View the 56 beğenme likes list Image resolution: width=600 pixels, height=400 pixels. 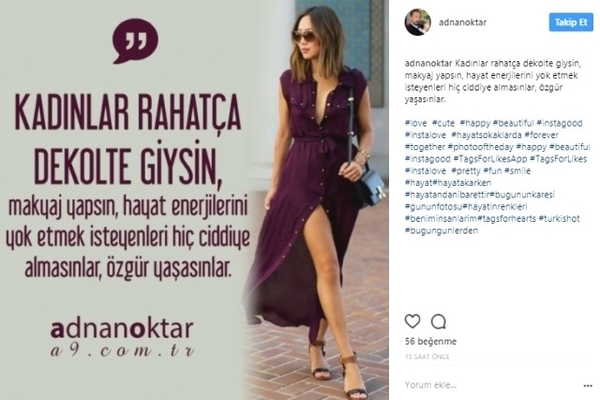[x=430, y=341]
